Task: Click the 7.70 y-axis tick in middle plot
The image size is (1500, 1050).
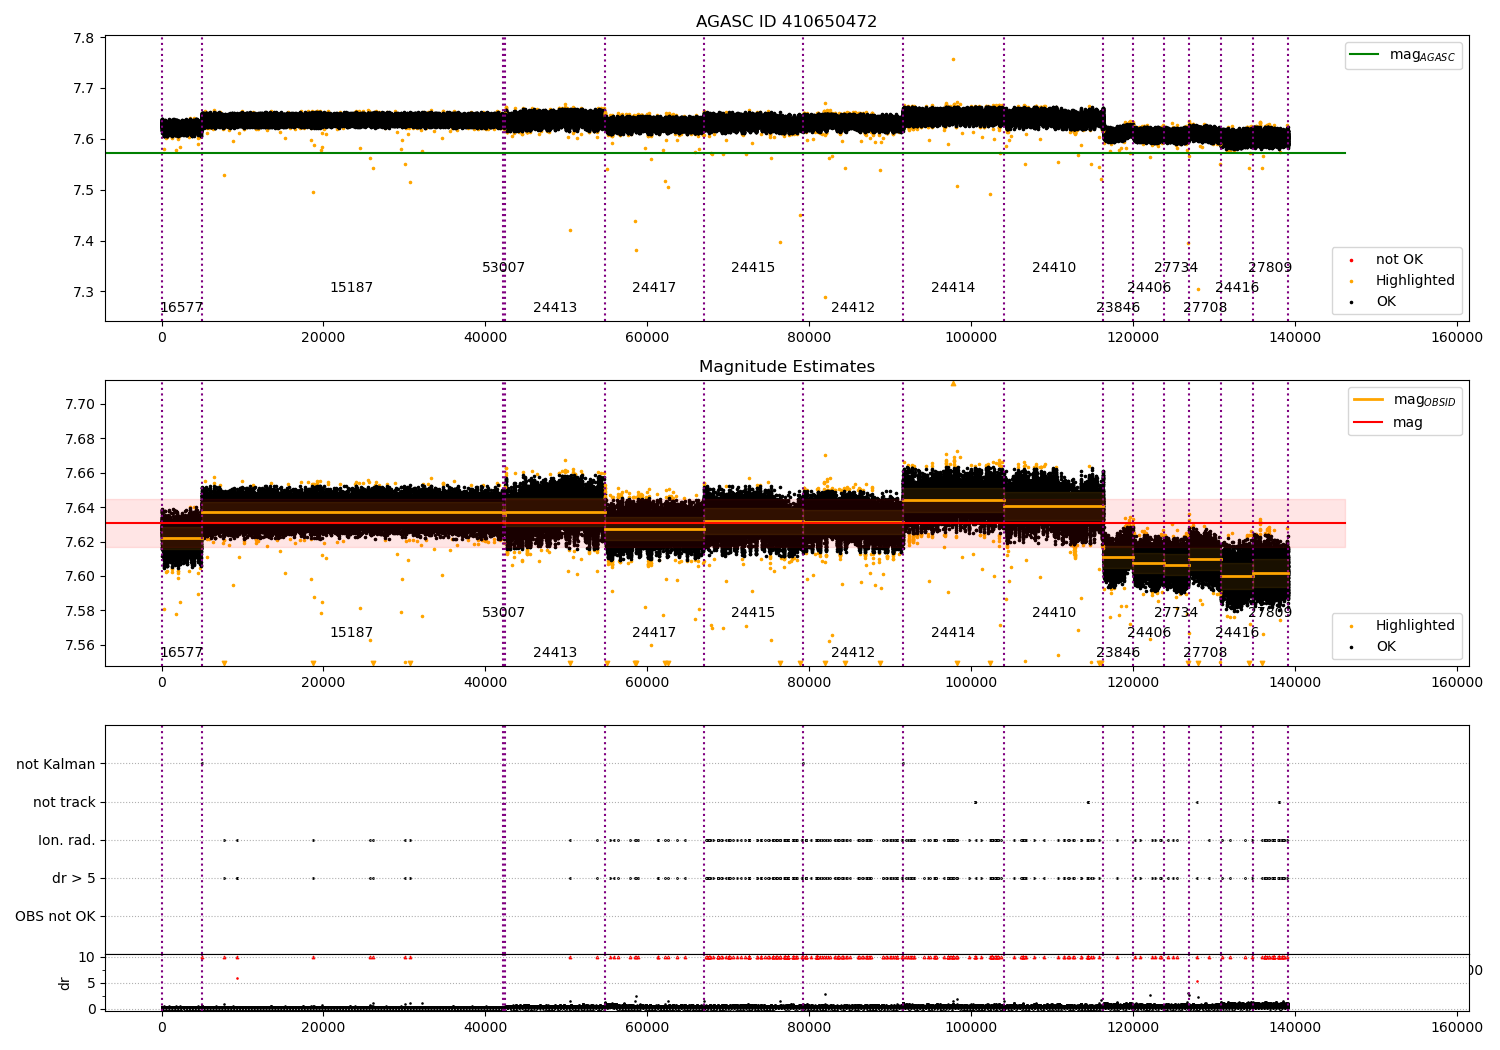Action: pyautogui.click(x=81, y=405)
